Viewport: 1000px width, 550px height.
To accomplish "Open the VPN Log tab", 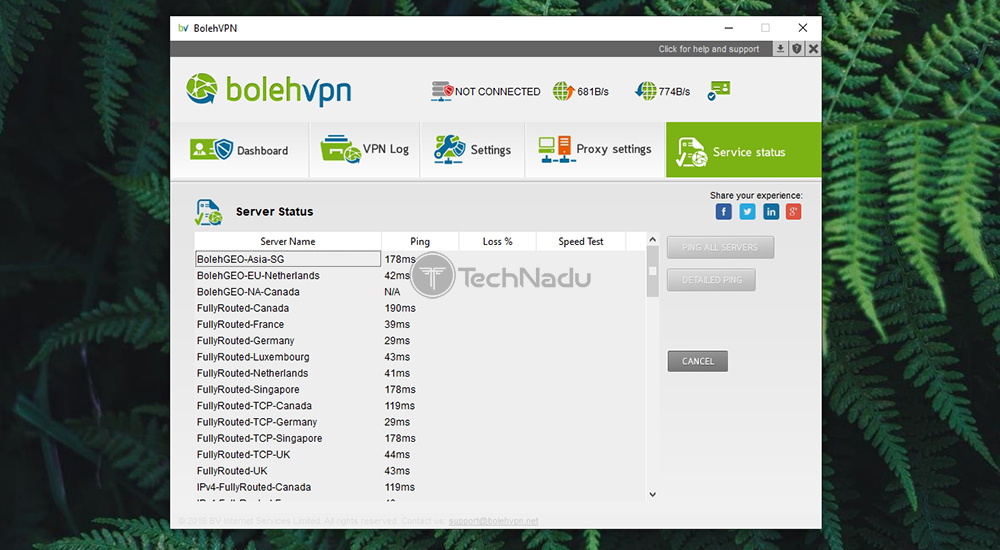I will click(x=365, y=150).
